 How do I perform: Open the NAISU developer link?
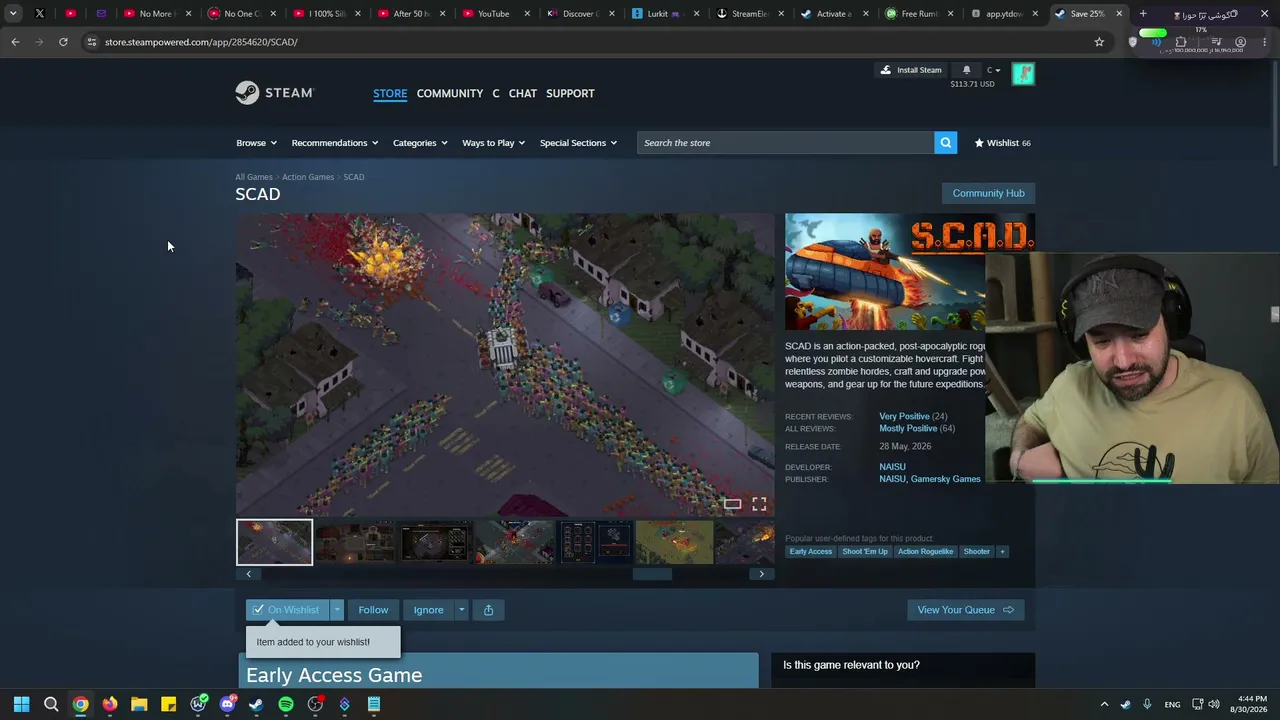pyautogui.click(x=892, y=467)
